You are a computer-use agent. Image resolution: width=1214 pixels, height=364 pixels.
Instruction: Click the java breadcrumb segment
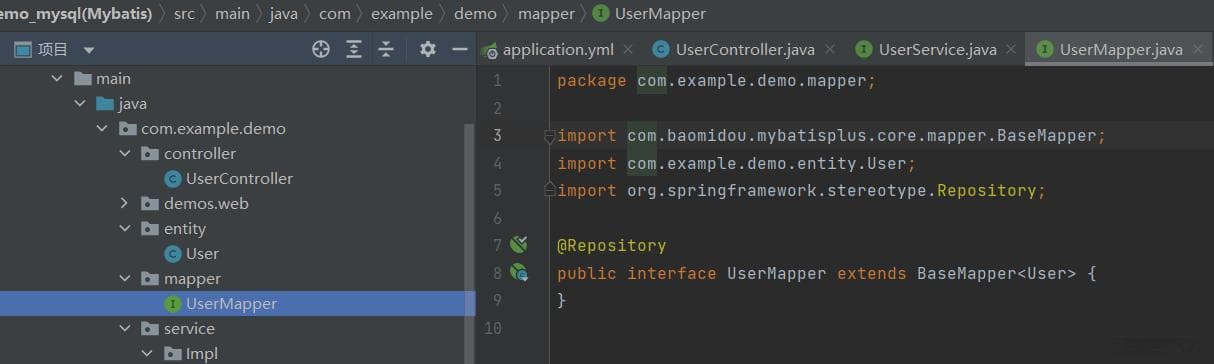pyautogui.click(x=284, y=14)
